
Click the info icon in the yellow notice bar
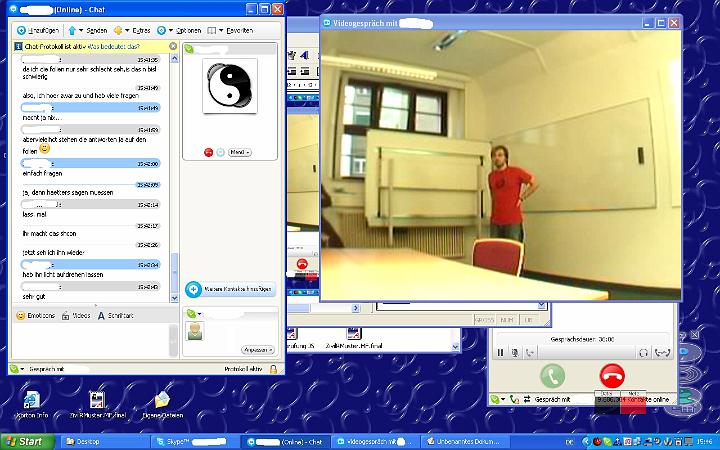tap(18, 46)
